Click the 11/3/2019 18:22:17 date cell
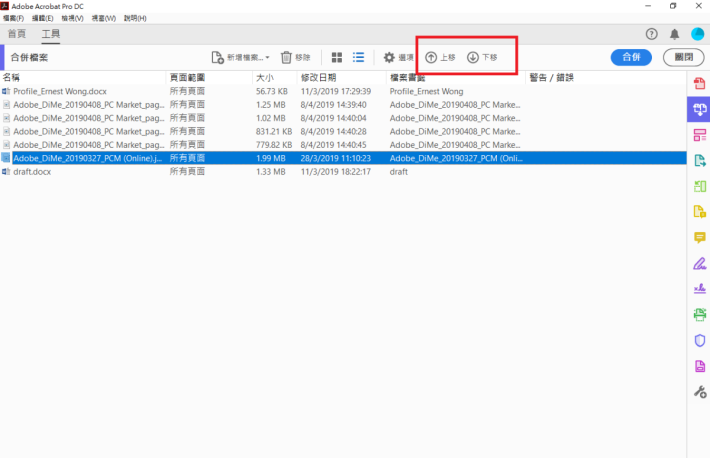 pos(336,172)
